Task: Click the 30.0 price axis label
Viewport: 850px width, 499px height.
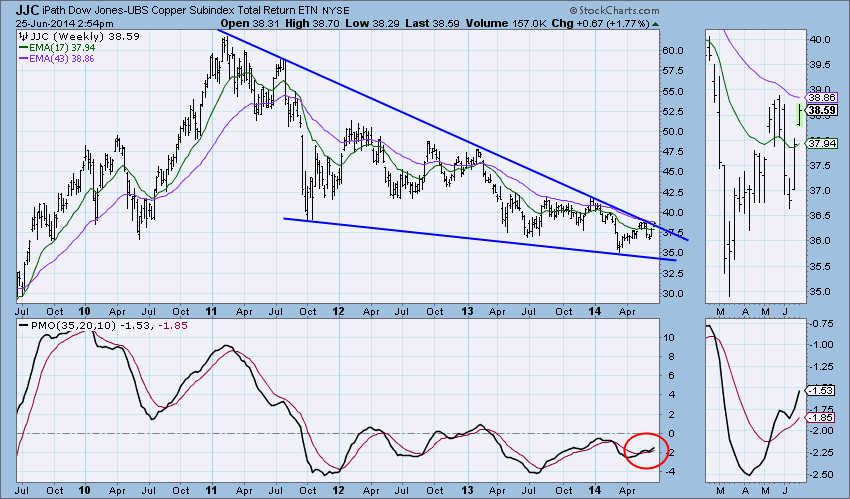Action: [x=673, y=294]
